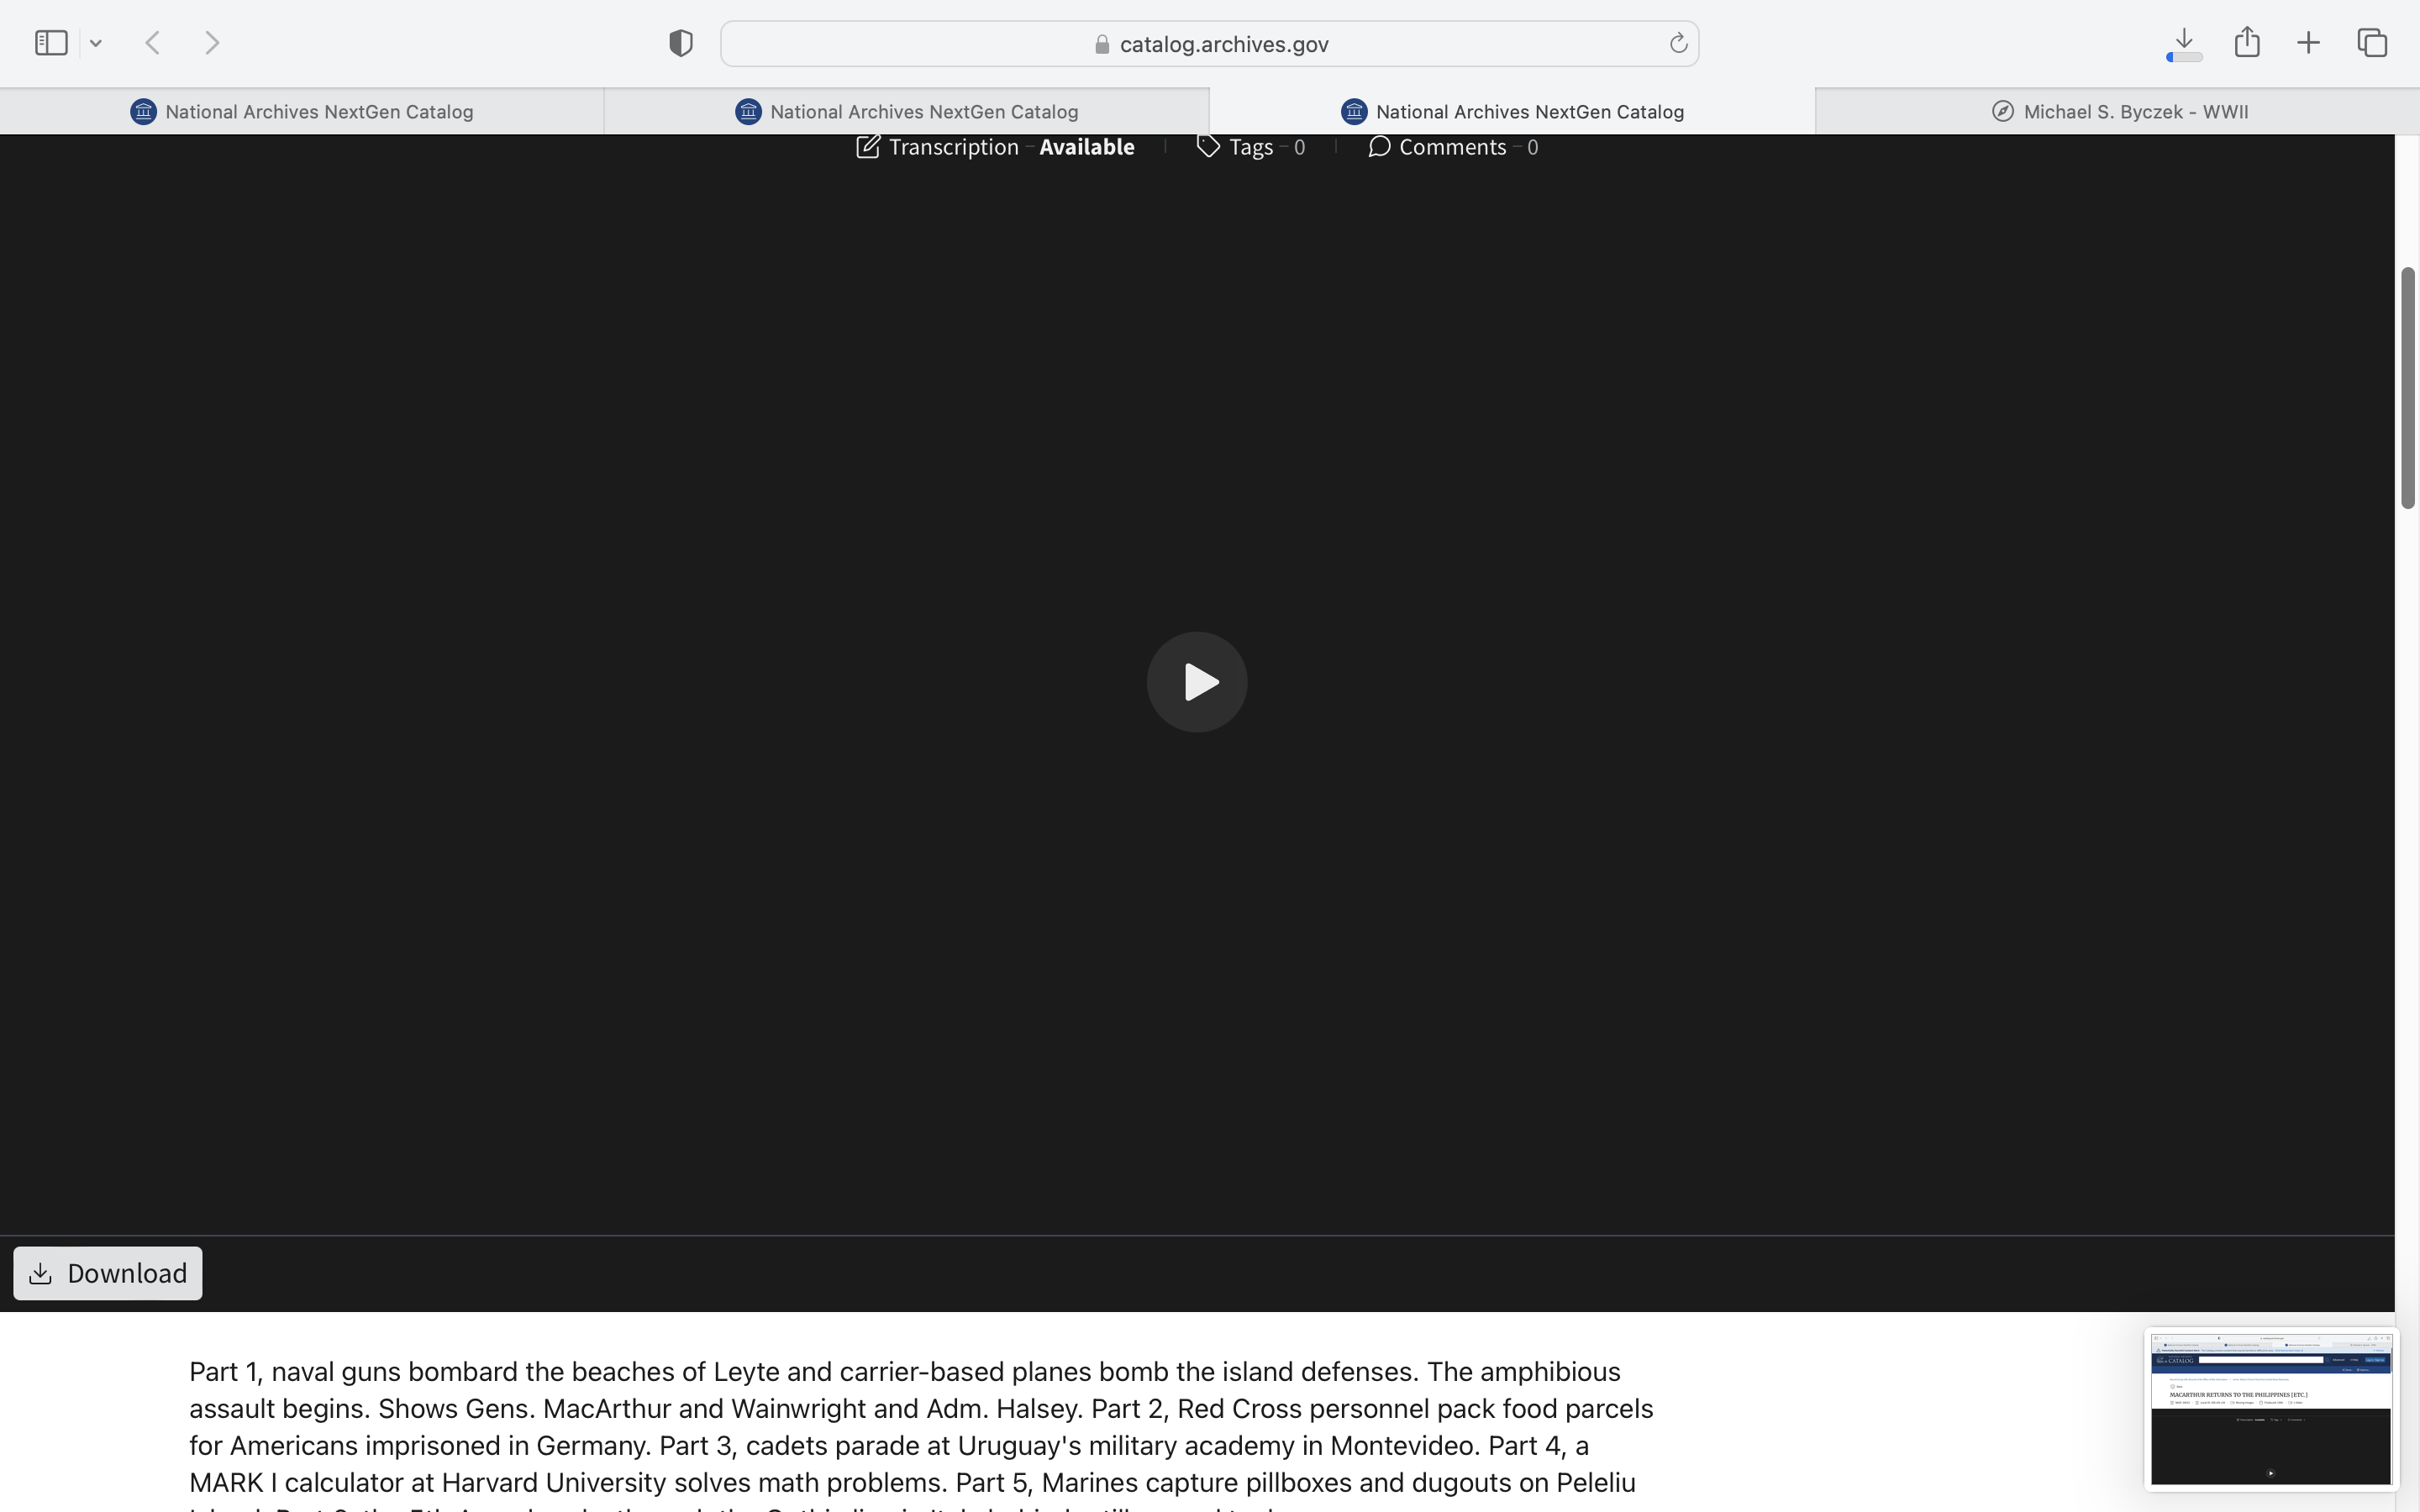The image size is (2420, 1512).
Task: Go forward to the next page
Action: [x=212, y=43]
